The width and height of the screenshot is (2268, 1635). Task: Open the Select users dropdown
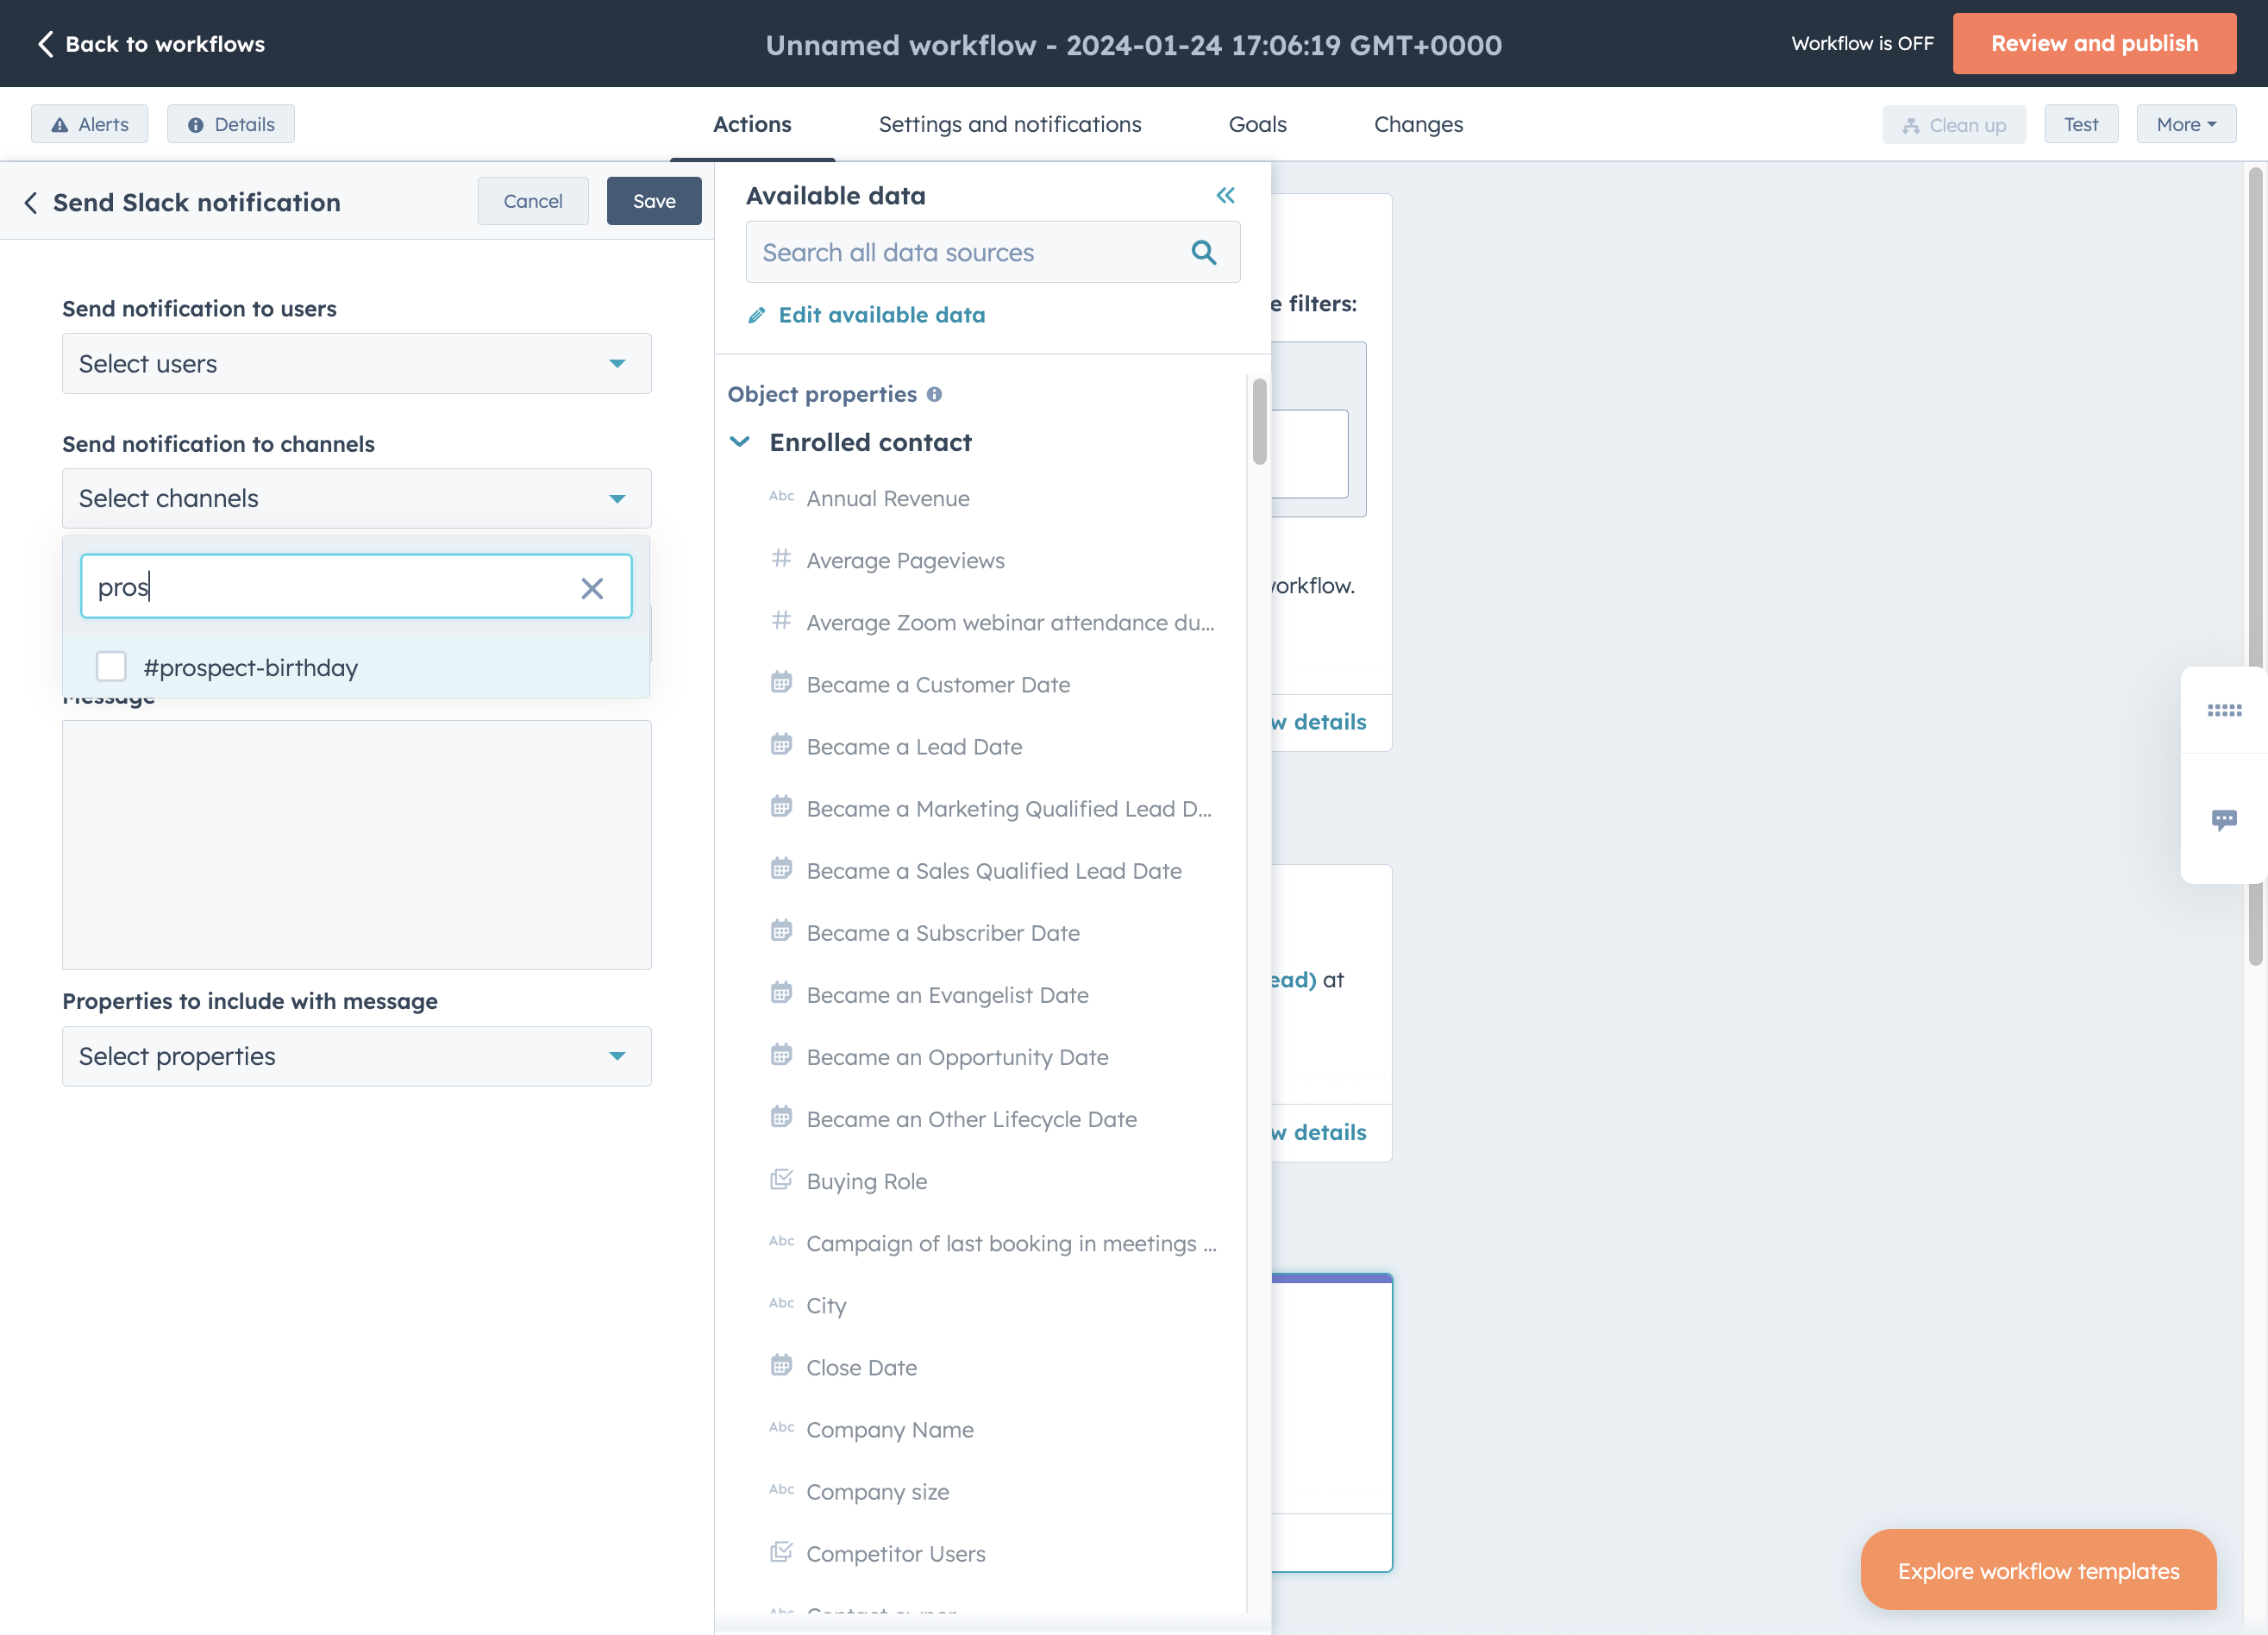(357, 364)
